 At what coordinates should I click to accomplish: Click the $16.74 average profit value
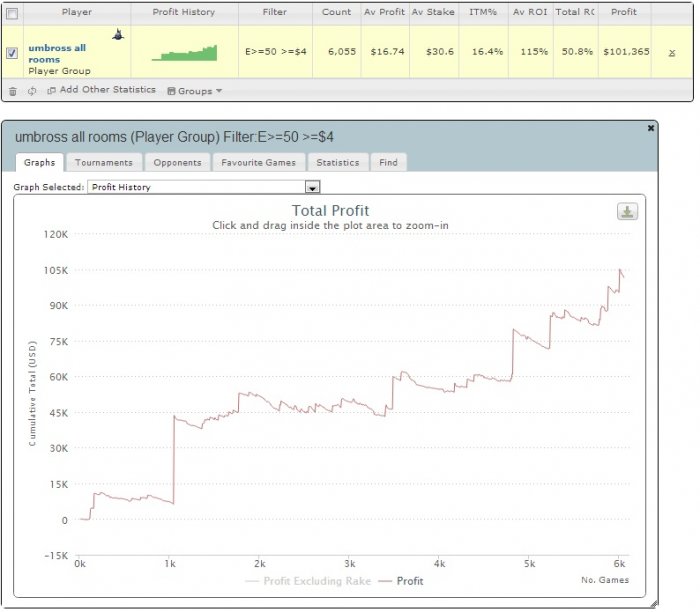(x=387, y=52)
